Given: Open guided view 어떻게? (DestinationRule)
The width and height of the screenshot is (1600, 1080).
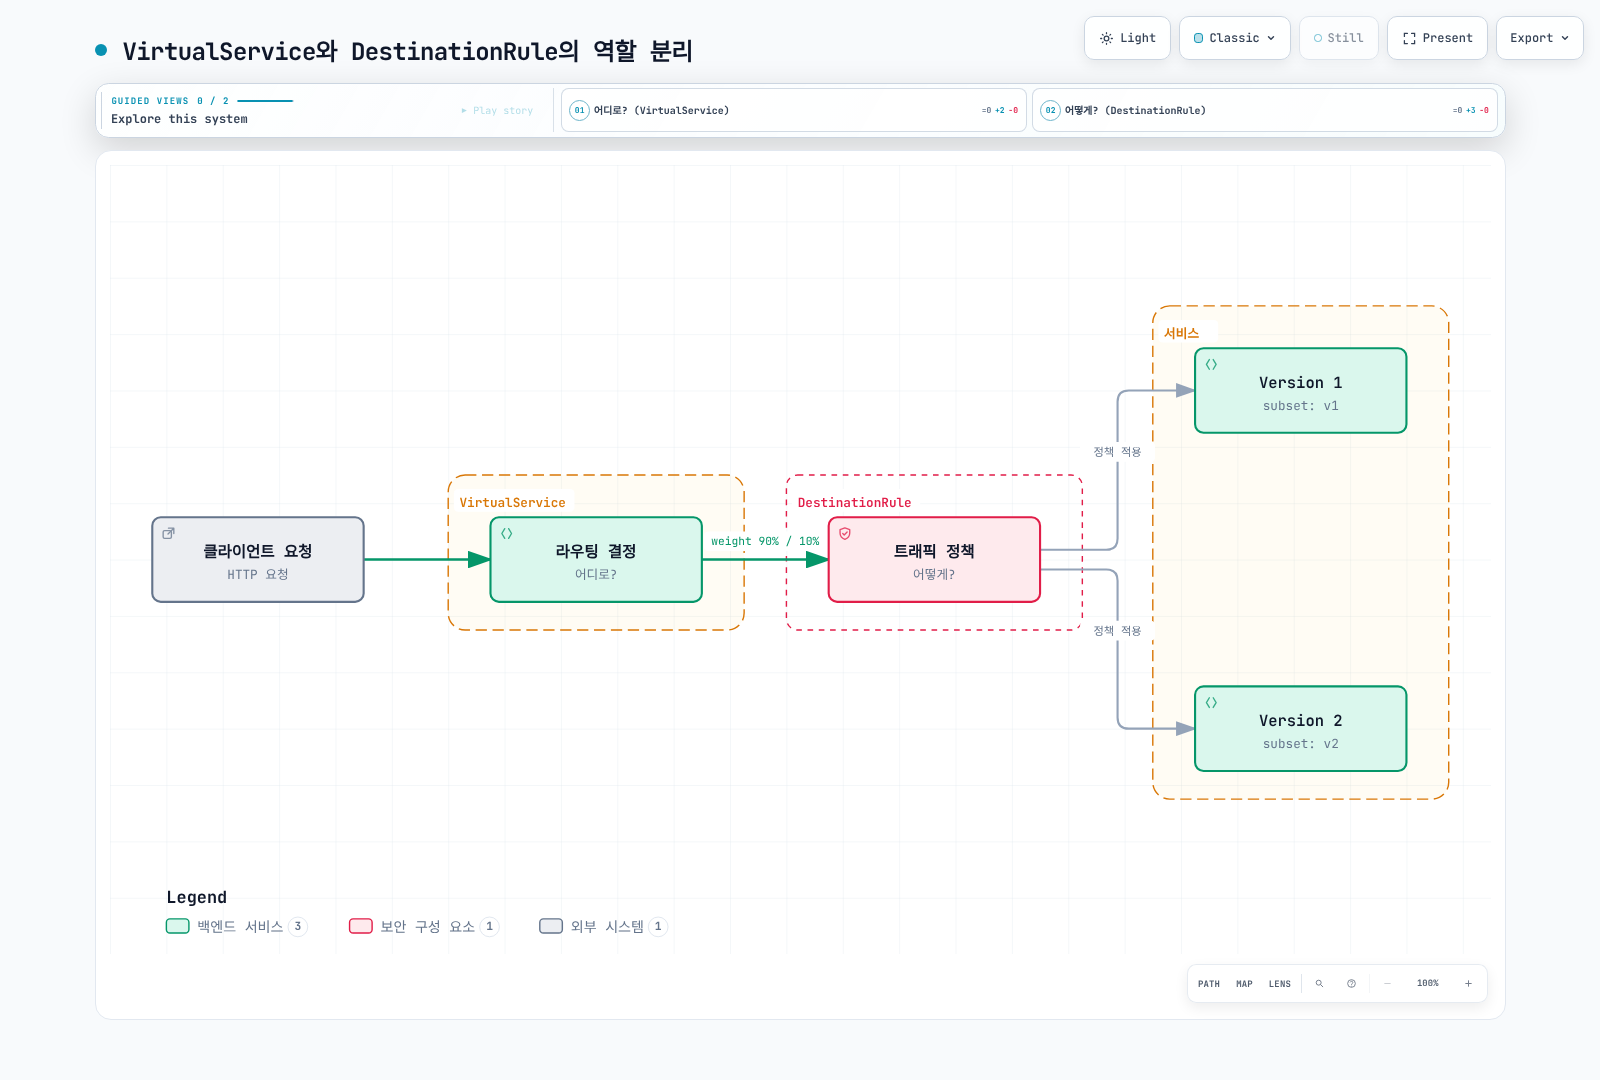Looking at the screenshot, I should tap(1265, 110).
